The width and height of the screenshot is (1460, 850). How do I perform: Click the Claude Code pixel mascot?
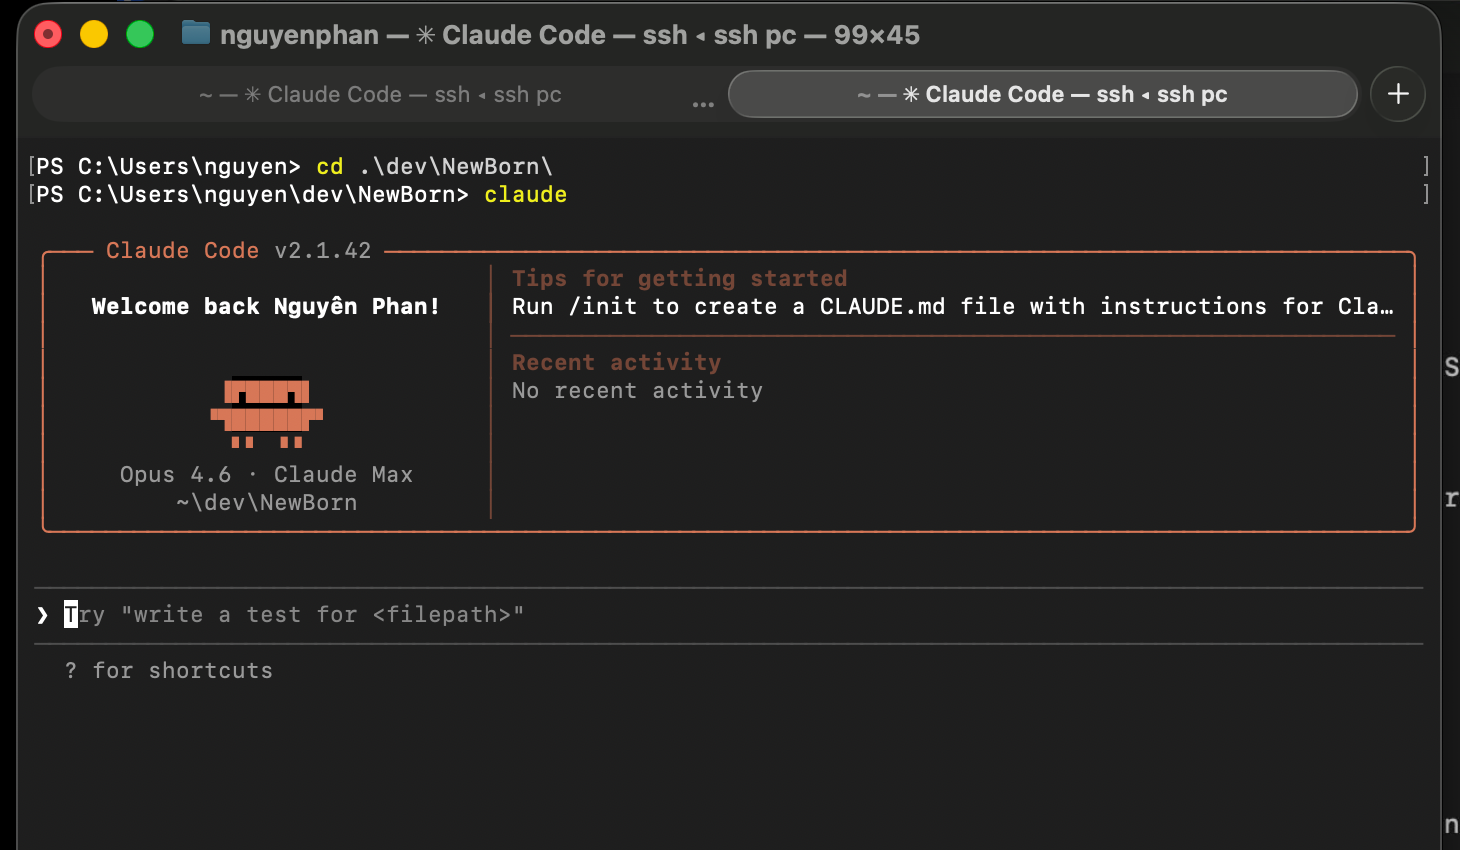pyautogui.click(x=266, y=411)
